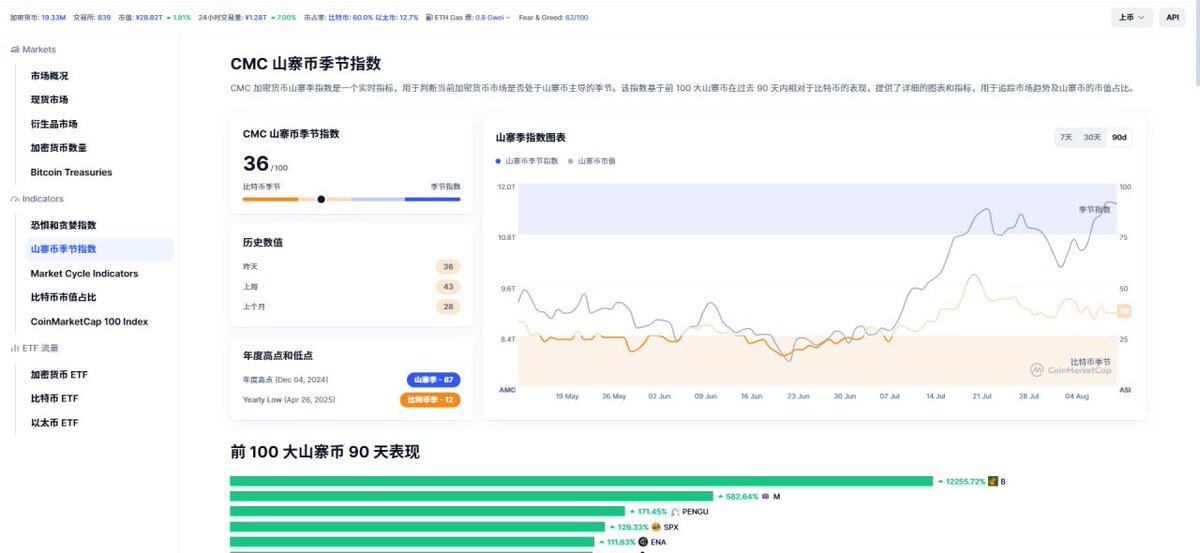Viewport: 1200px width, 553px height.
Task: Open 以太币 ETF in the sidebar
Action: tap(54, 423)
